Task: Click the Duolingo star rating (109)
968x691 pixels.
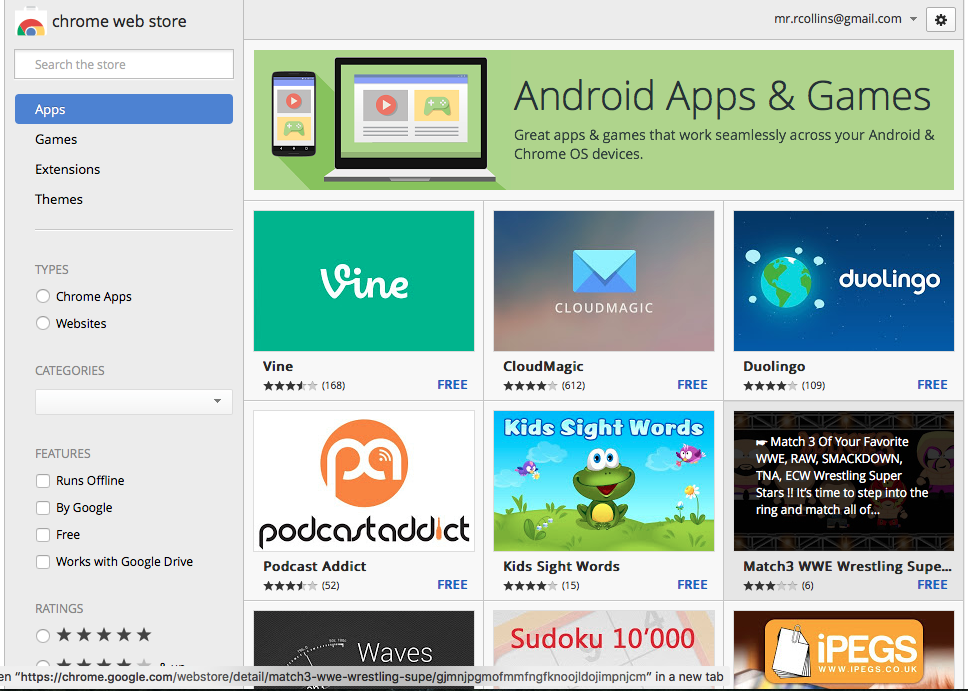Action: 784,386
